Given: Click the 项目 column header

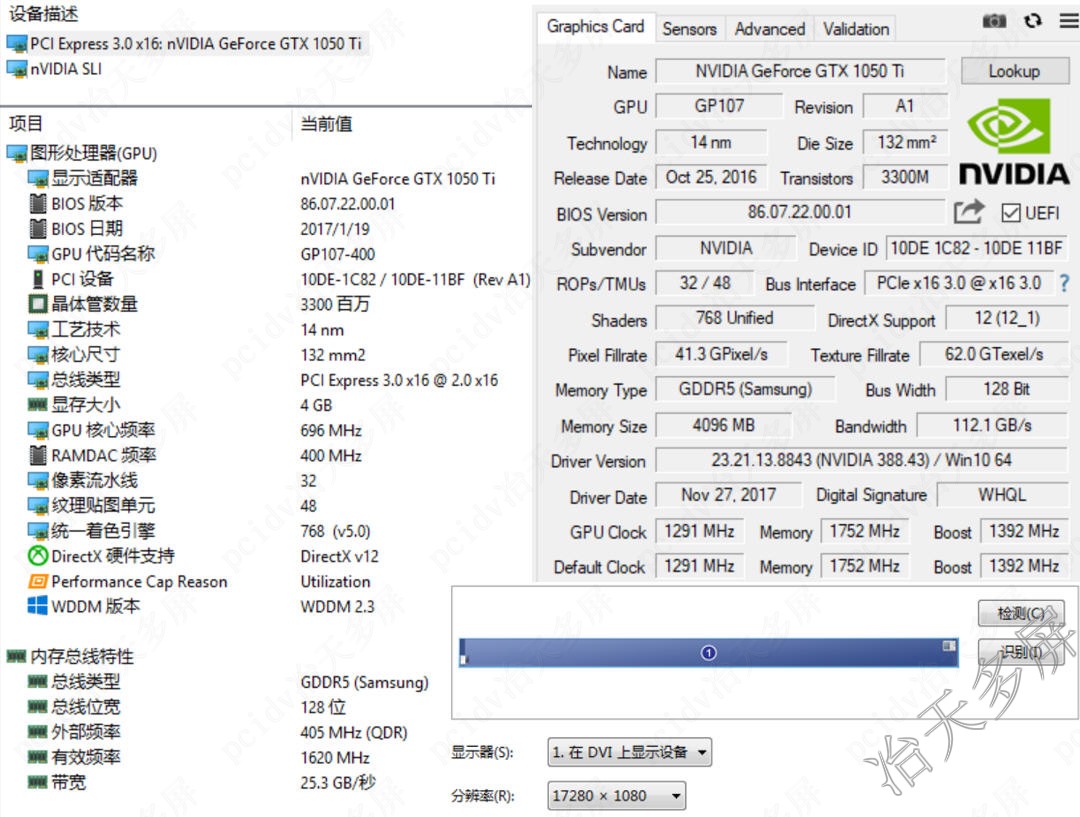Looking at the screenshot, I should coord(26,124).
